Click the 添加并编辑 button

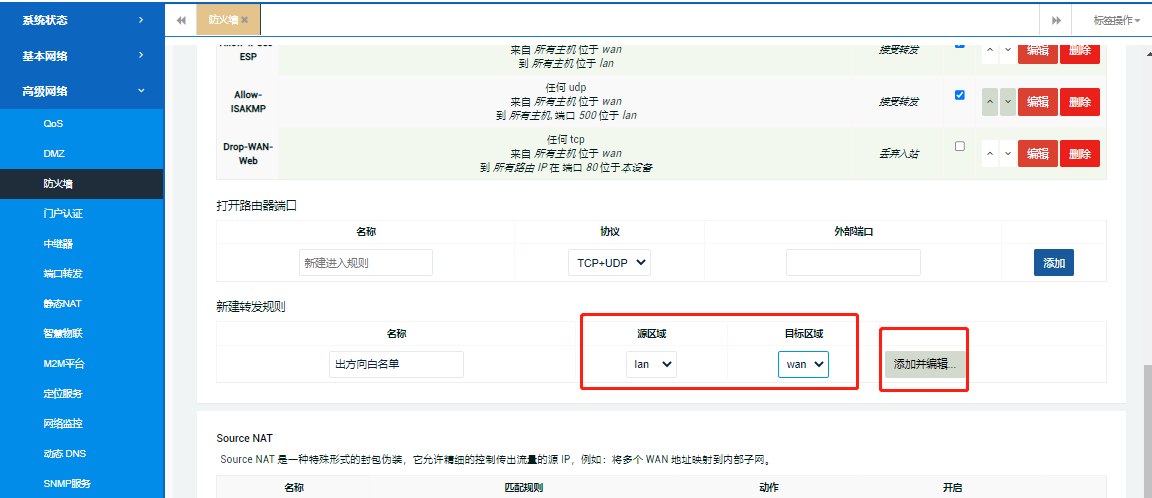tap(924, 364)
